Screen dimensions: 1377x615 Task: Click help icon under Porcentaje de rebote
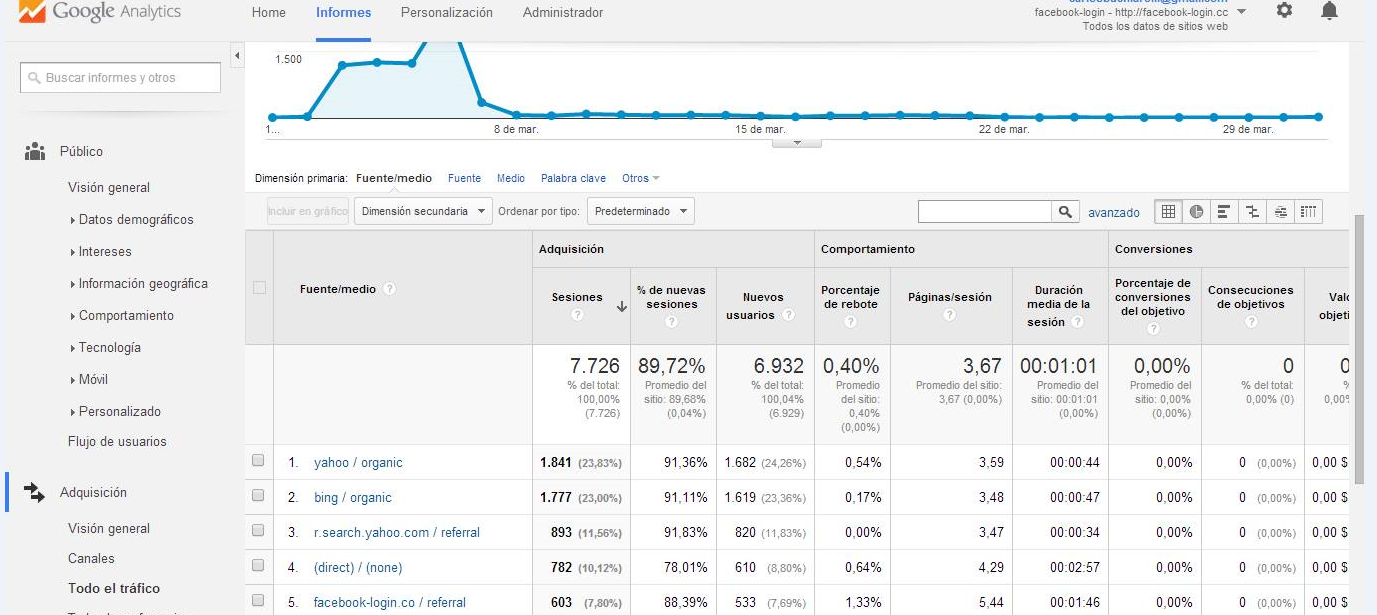[x=850, y=322]
